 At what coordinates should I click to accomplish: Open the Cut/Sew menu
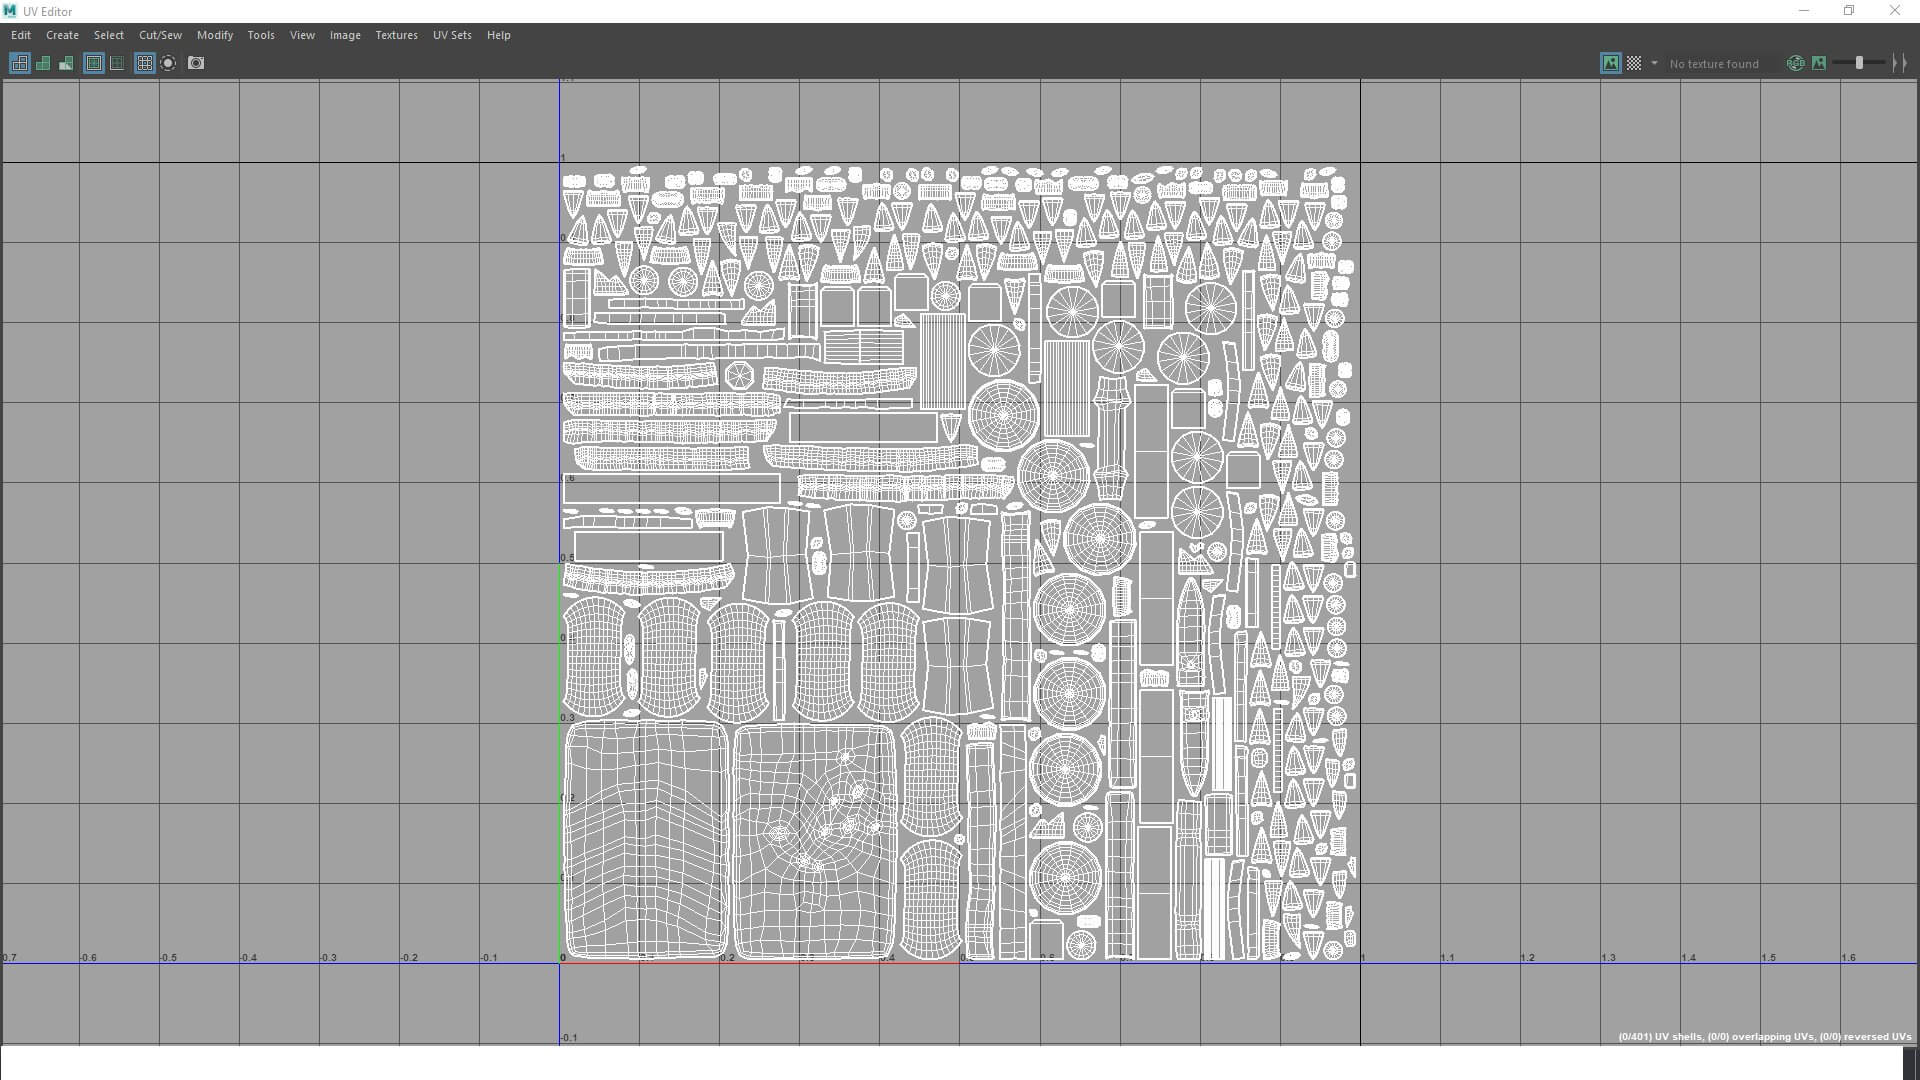click(x=160, y=35)
